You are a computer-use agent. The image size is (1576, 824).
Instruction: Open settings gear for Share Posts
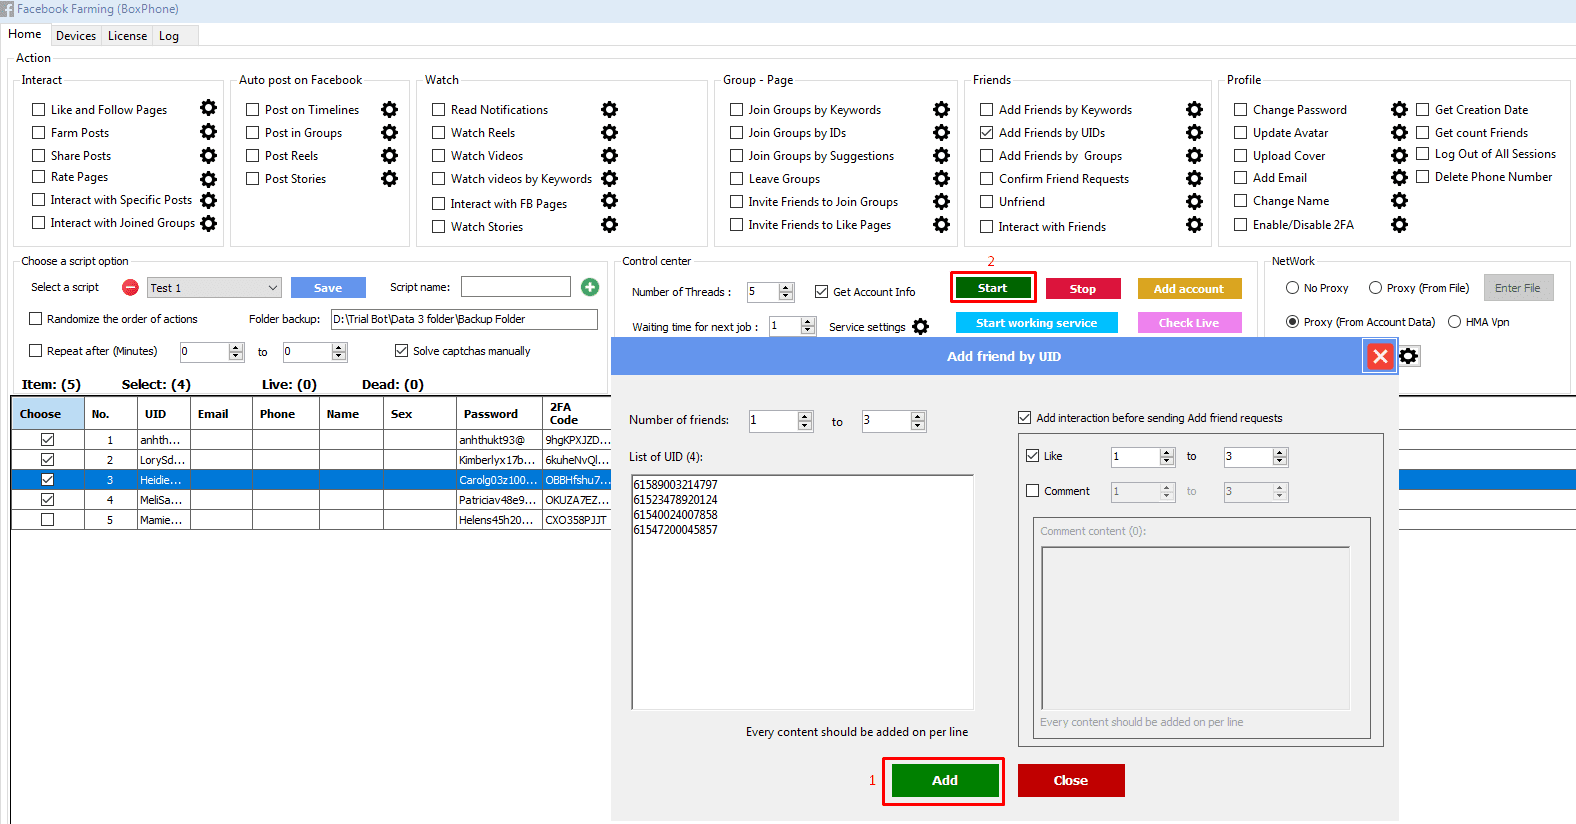coord(208,155)
